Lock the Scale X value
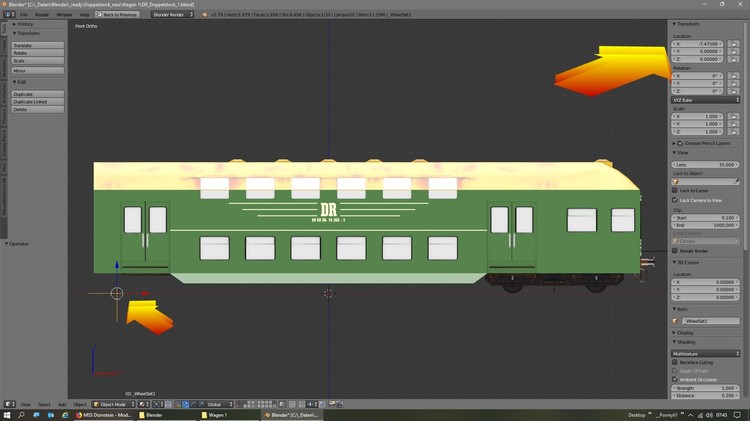 click(x=733, y=116)
